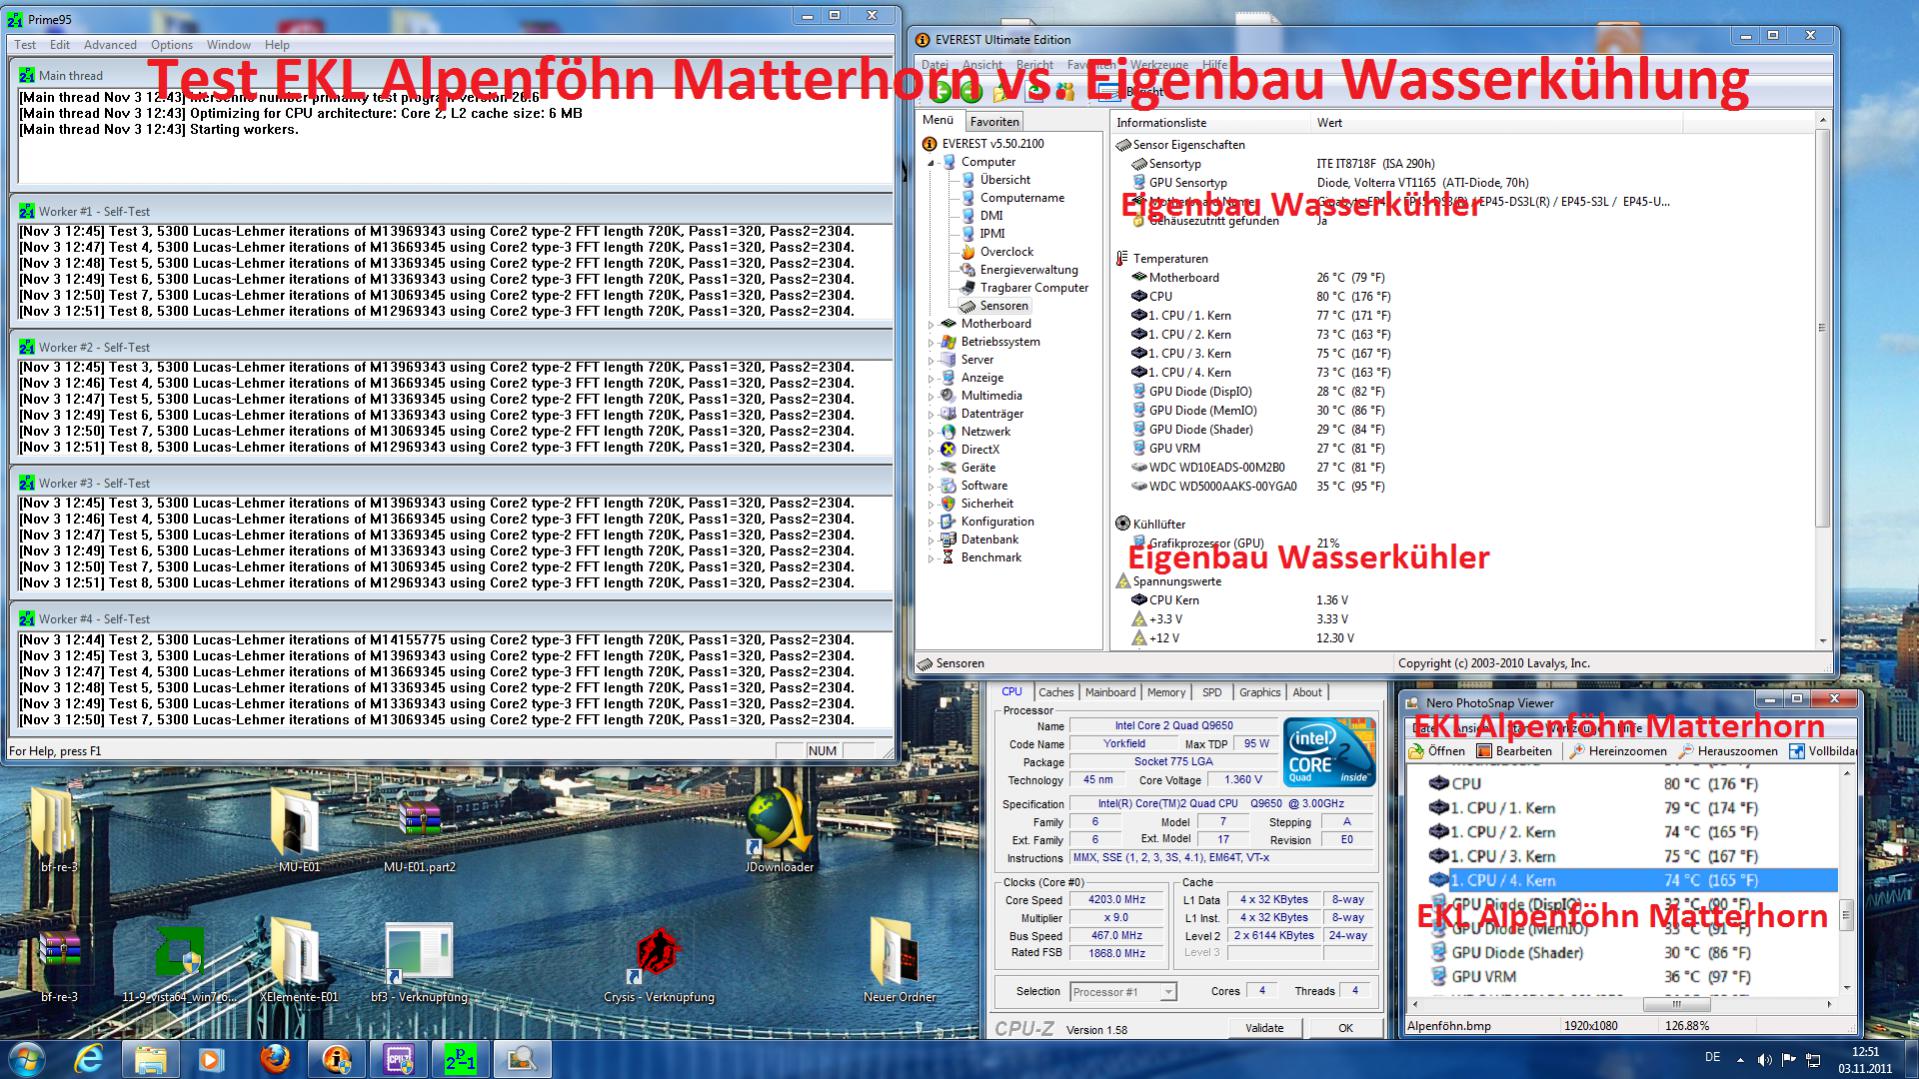
Task: Expand the Server node in EVEREST tree
Action: [931, 360]
